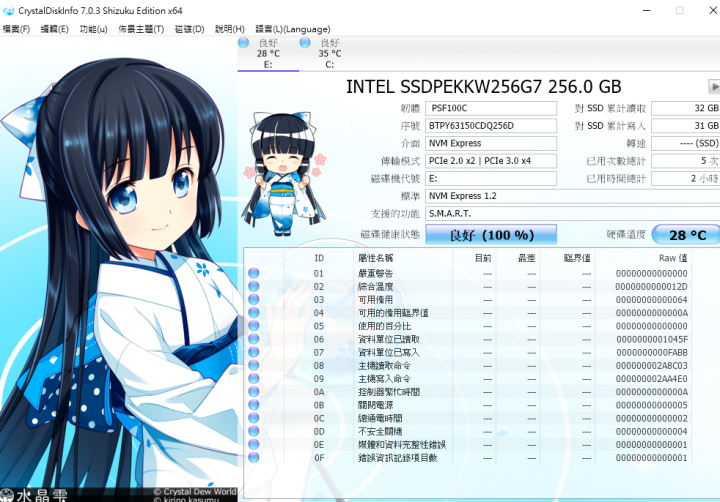
Task: Open the 說明(H) menu
Action: point(230,29)
